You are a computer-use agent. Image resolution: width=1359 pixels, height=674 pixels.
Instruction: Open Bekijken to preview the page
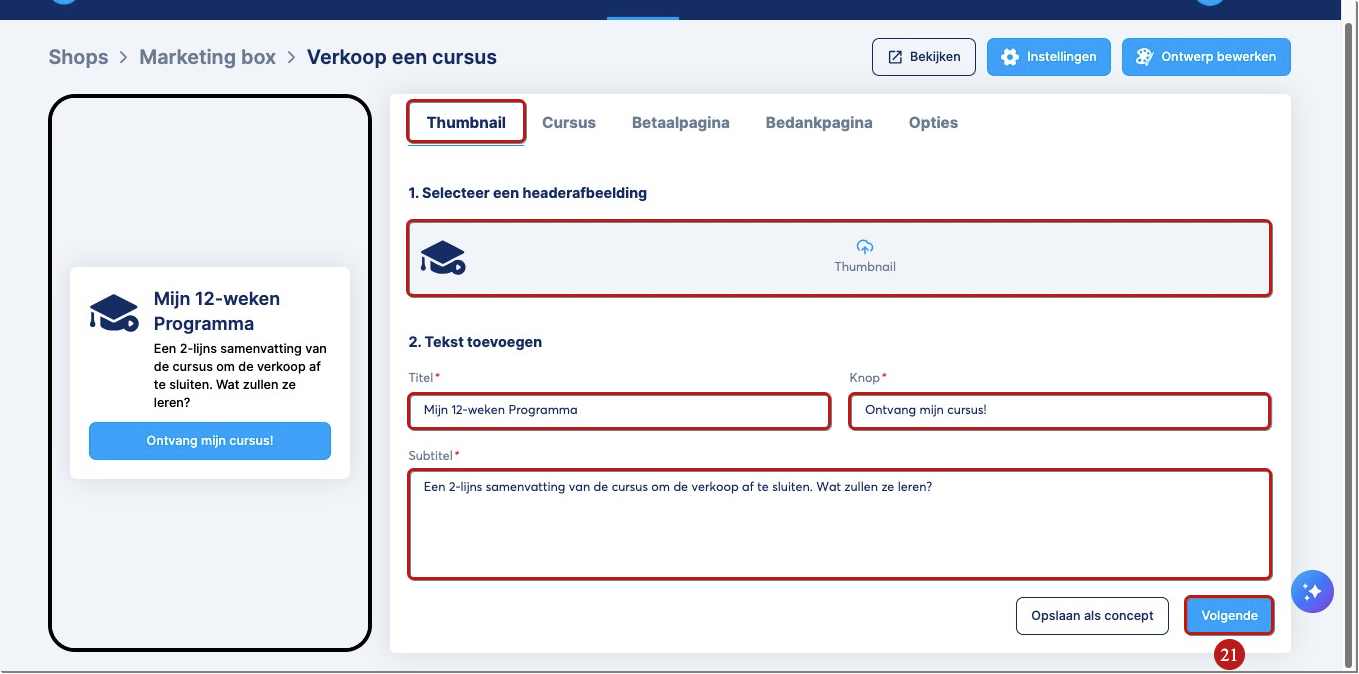pyautogui.click(x=924, y=57)
